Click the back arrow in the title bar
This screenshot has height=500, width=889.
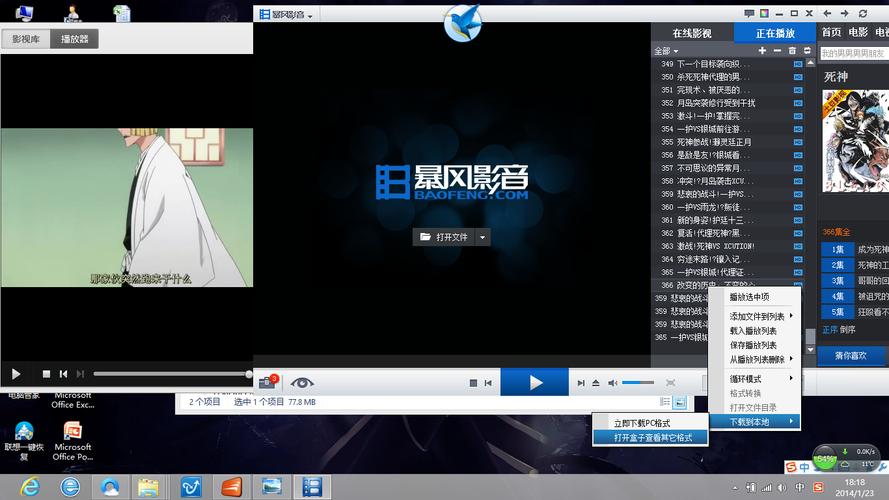point(827,14)
